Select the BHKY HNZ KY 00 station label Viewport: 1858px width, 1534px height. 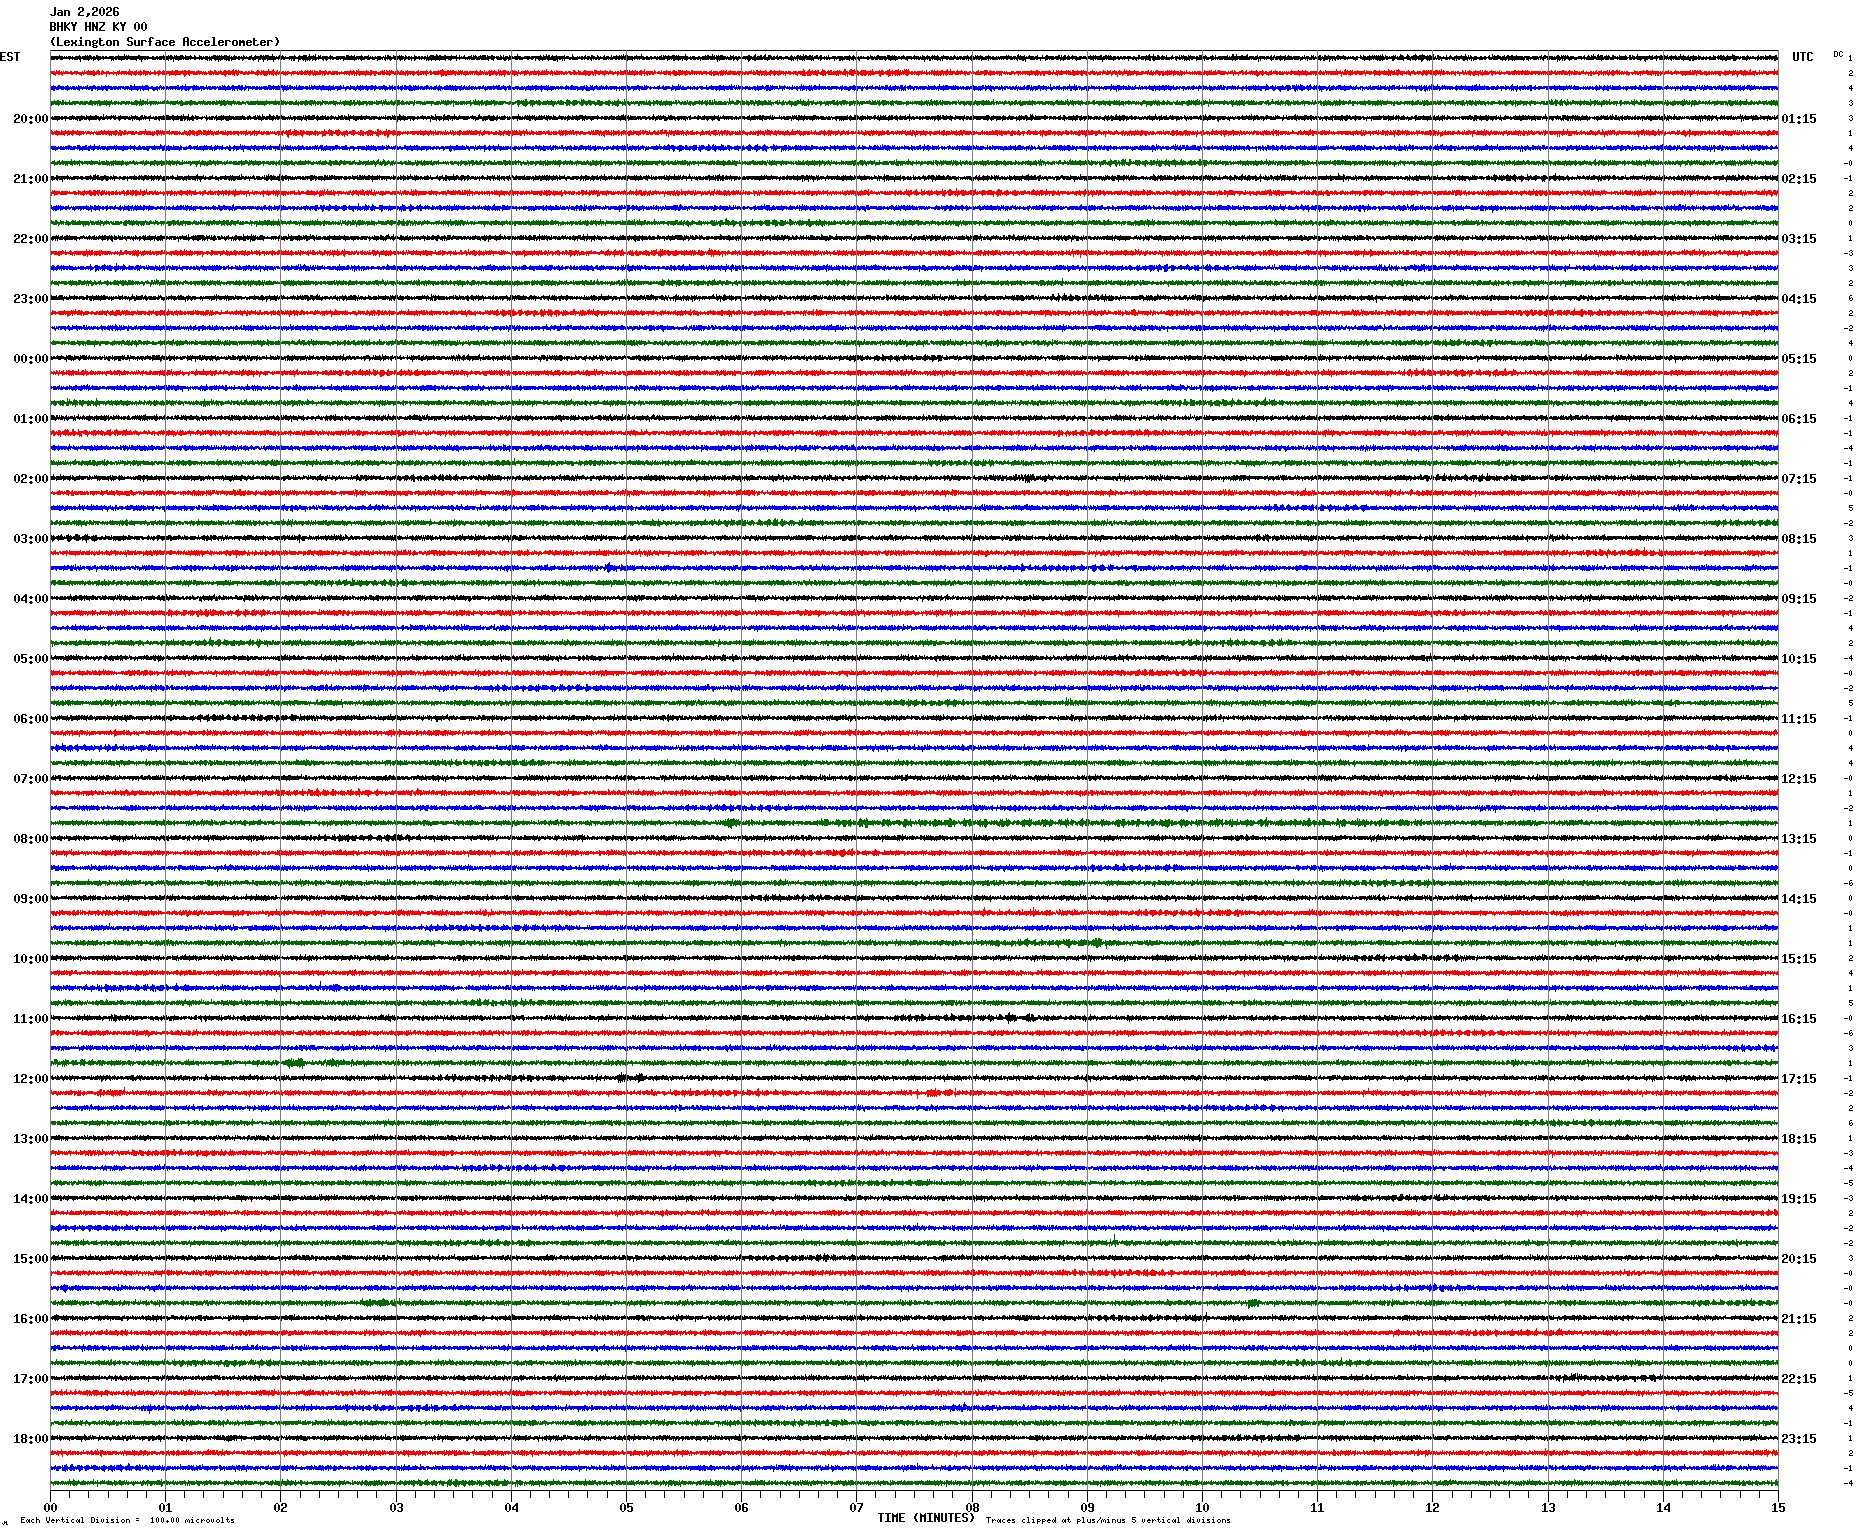(x=98, y=27)
